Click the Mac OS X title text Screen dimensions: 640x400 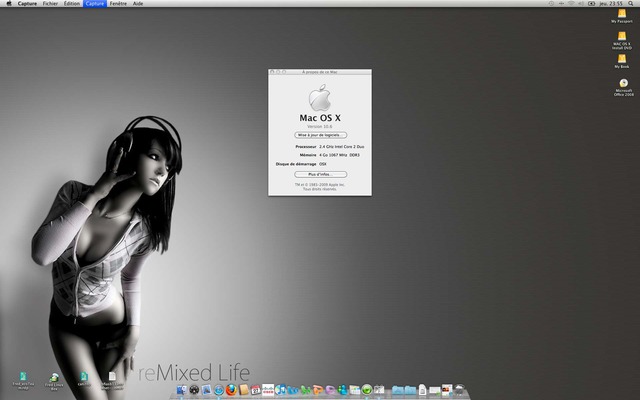tap(320, 118)
